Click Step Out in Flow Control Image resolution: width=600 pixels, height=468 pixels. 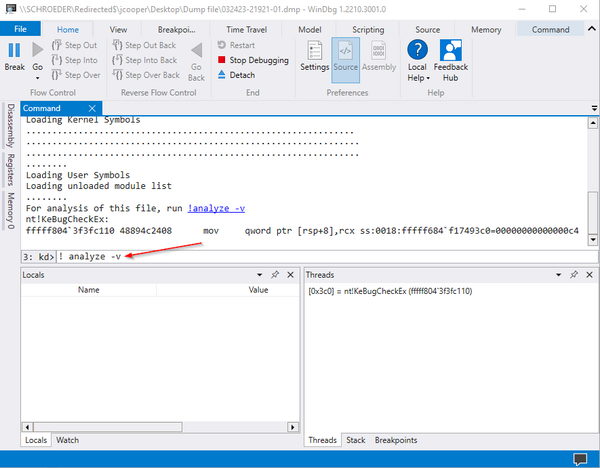pyautogui.click(x=74, y=45)
